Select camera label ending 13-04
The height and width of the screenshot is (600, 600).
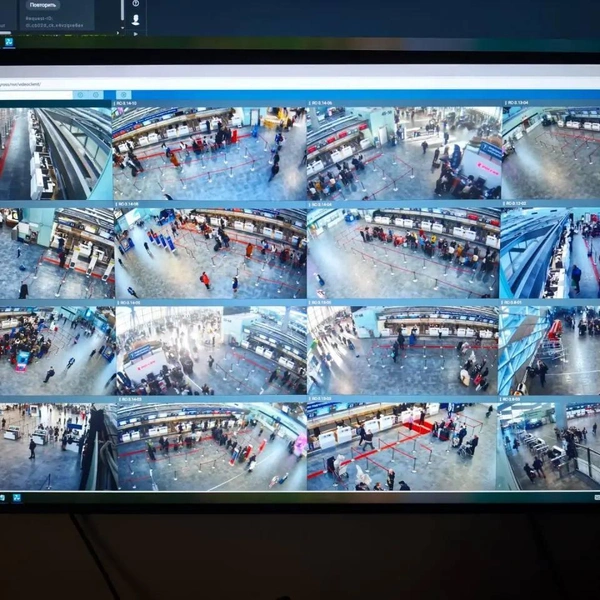tap(517, 103)
